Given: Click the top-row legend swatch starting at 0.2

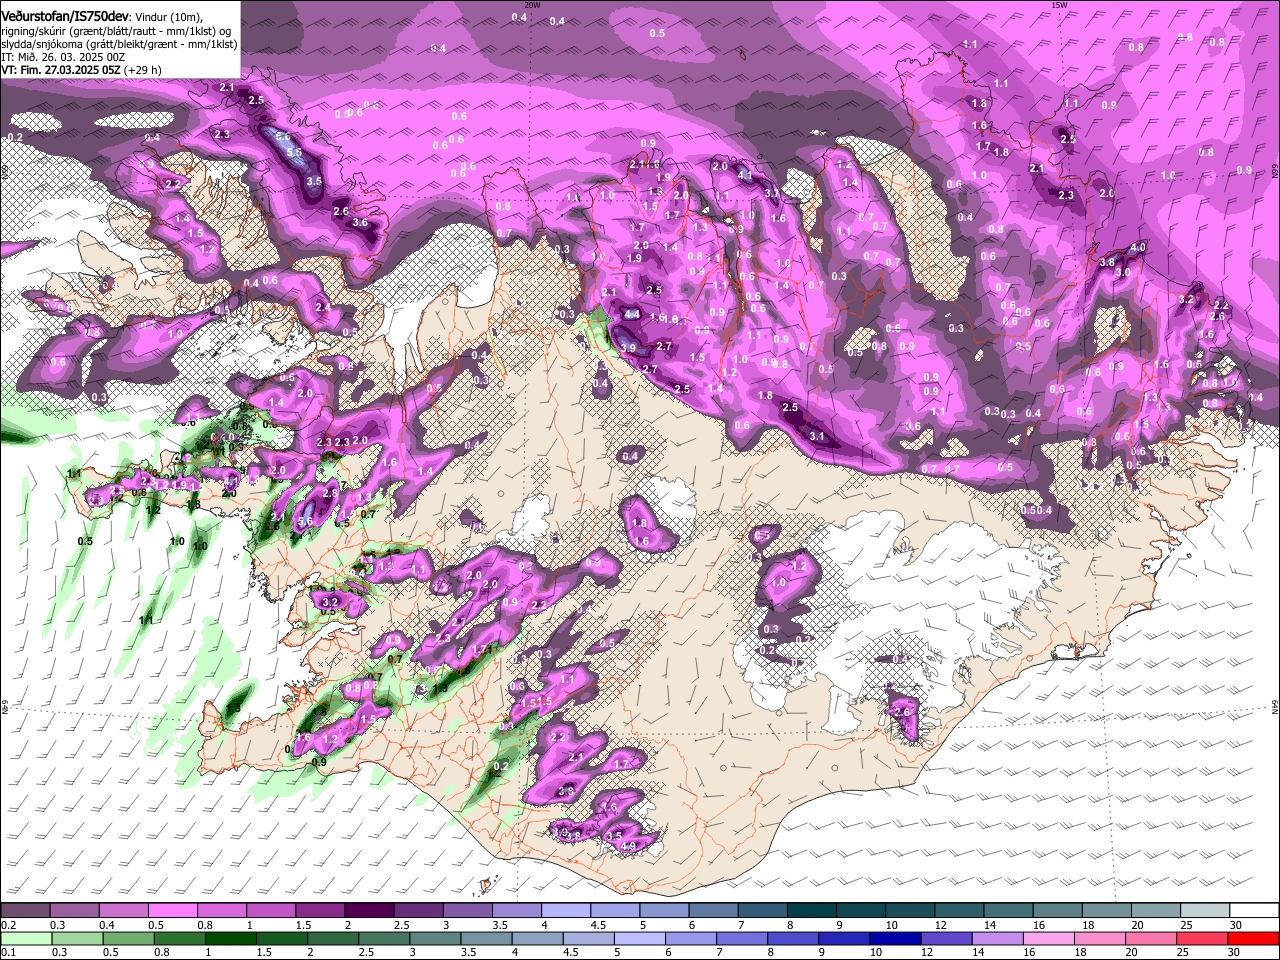Looking at the screenshot, I should pos(25,911).
